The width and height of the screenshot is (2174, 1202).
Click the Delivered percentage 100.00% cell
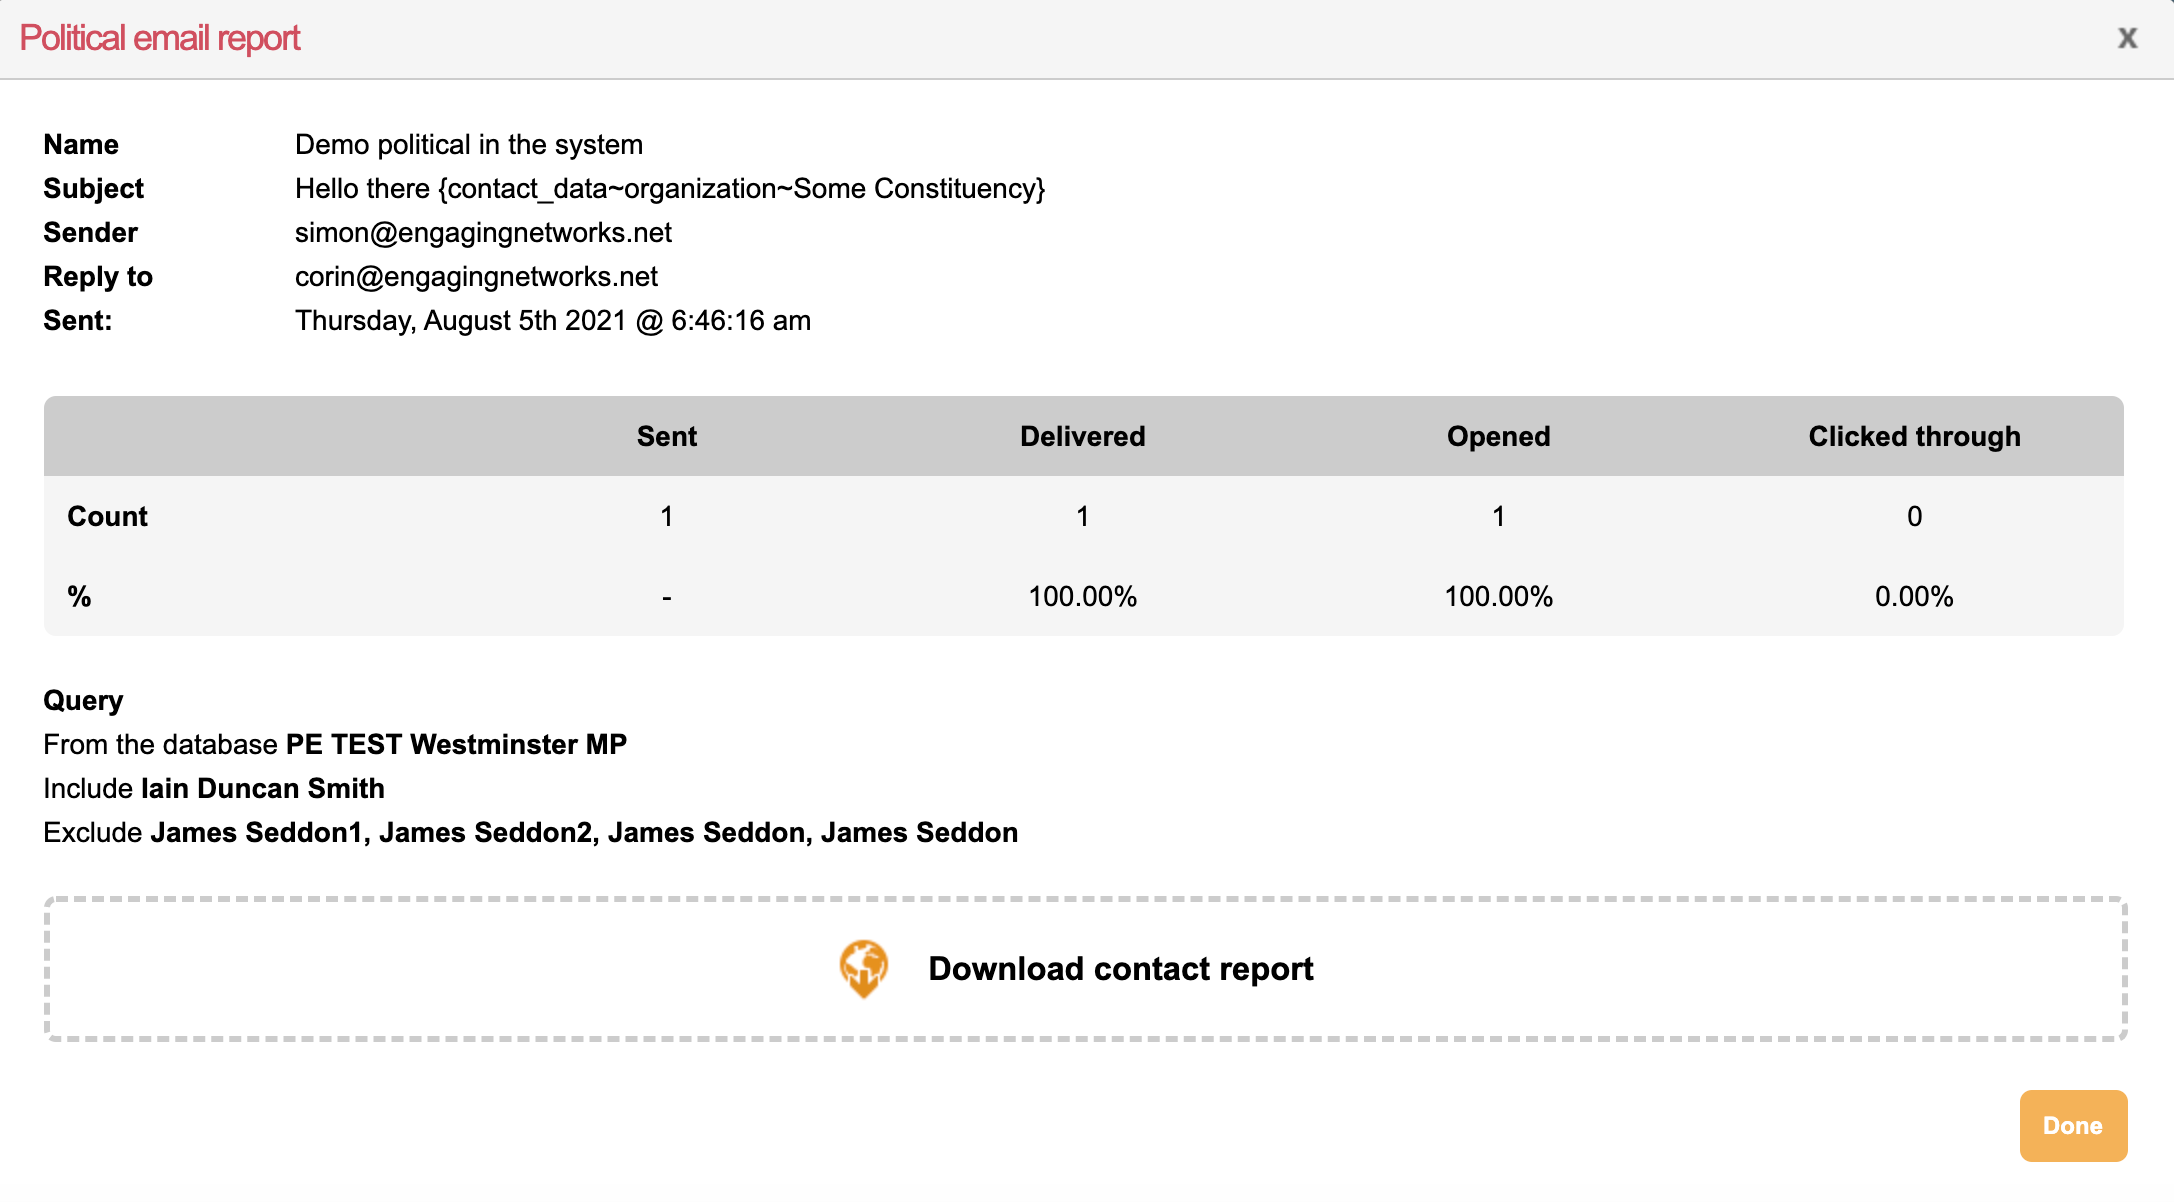pyautogui.click(x=1082, y=597)
